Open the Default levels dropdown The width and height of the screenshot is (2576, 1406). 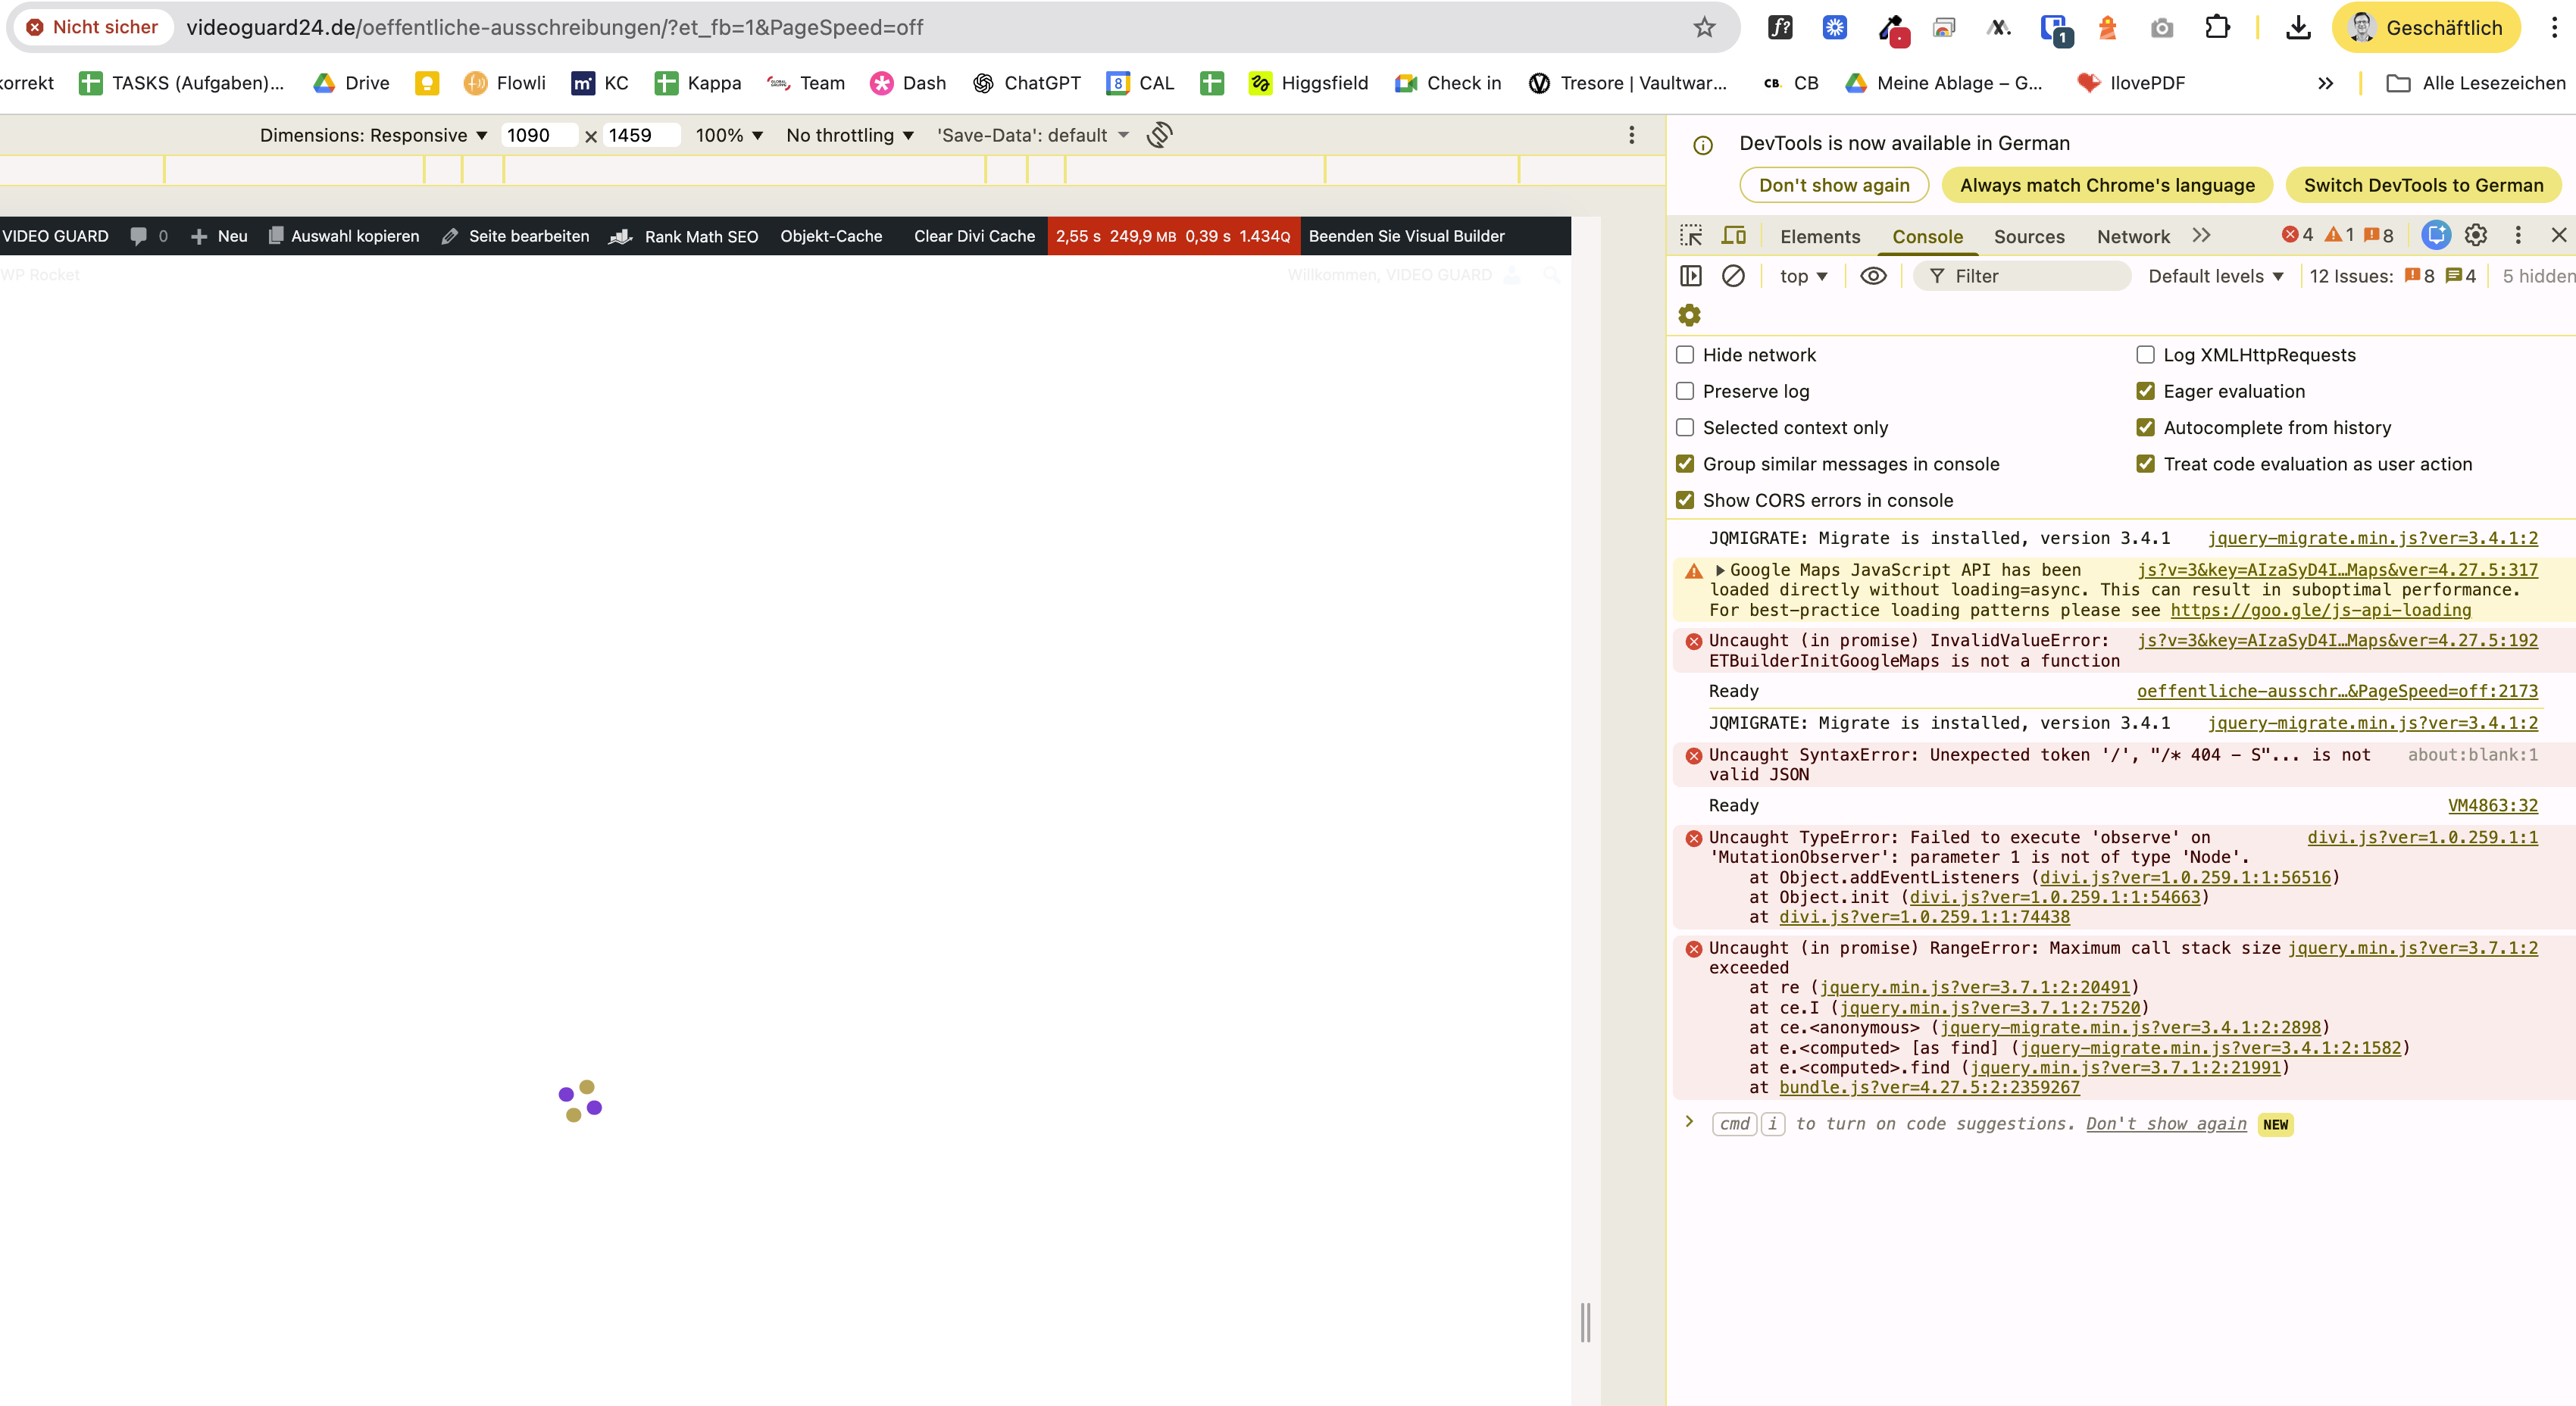pos(2215,276)
